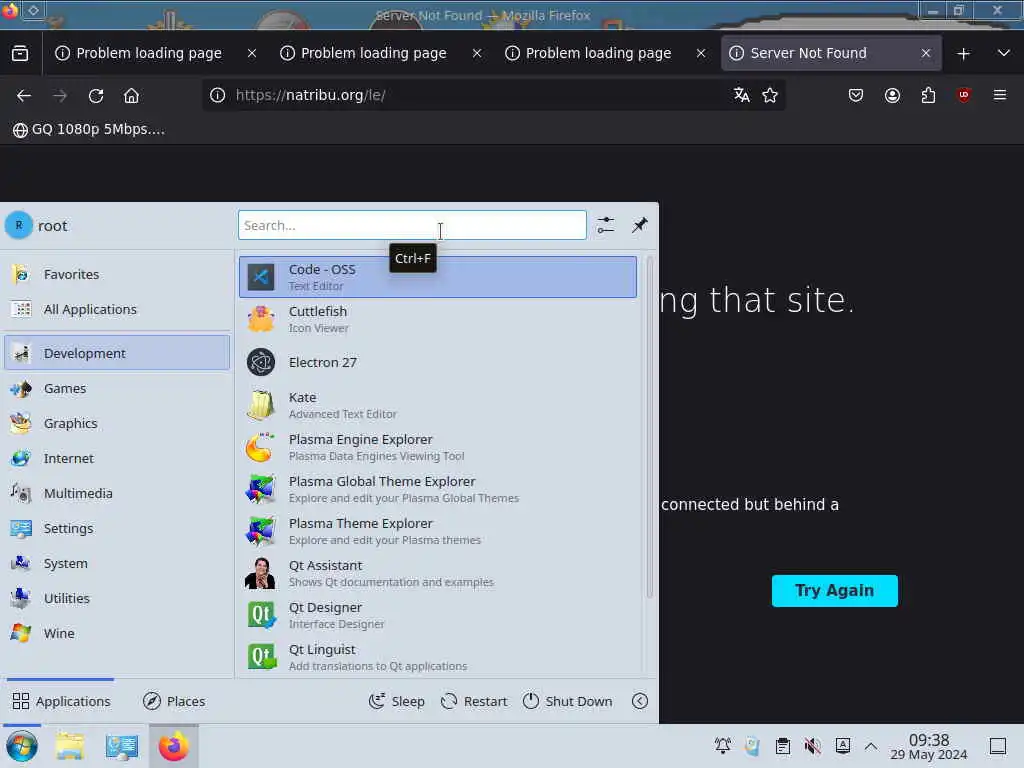Open Firefox hamburger application menu
1024x768 pixels.
[1000, 95]
